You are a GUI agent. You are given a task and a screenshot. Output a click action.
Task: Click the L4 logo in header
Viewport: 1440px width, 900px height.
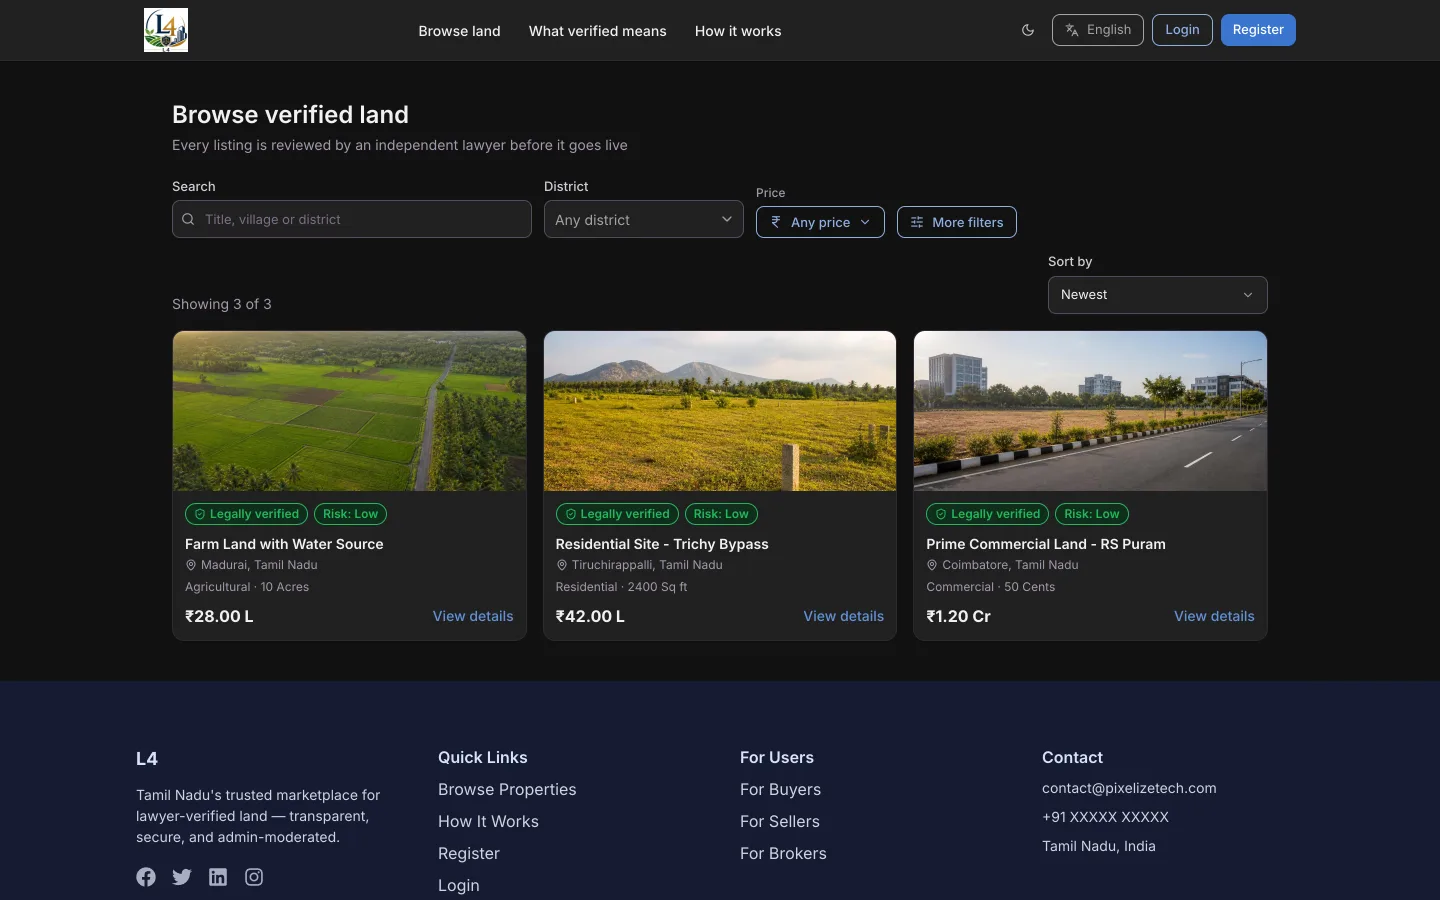point(166,30)
